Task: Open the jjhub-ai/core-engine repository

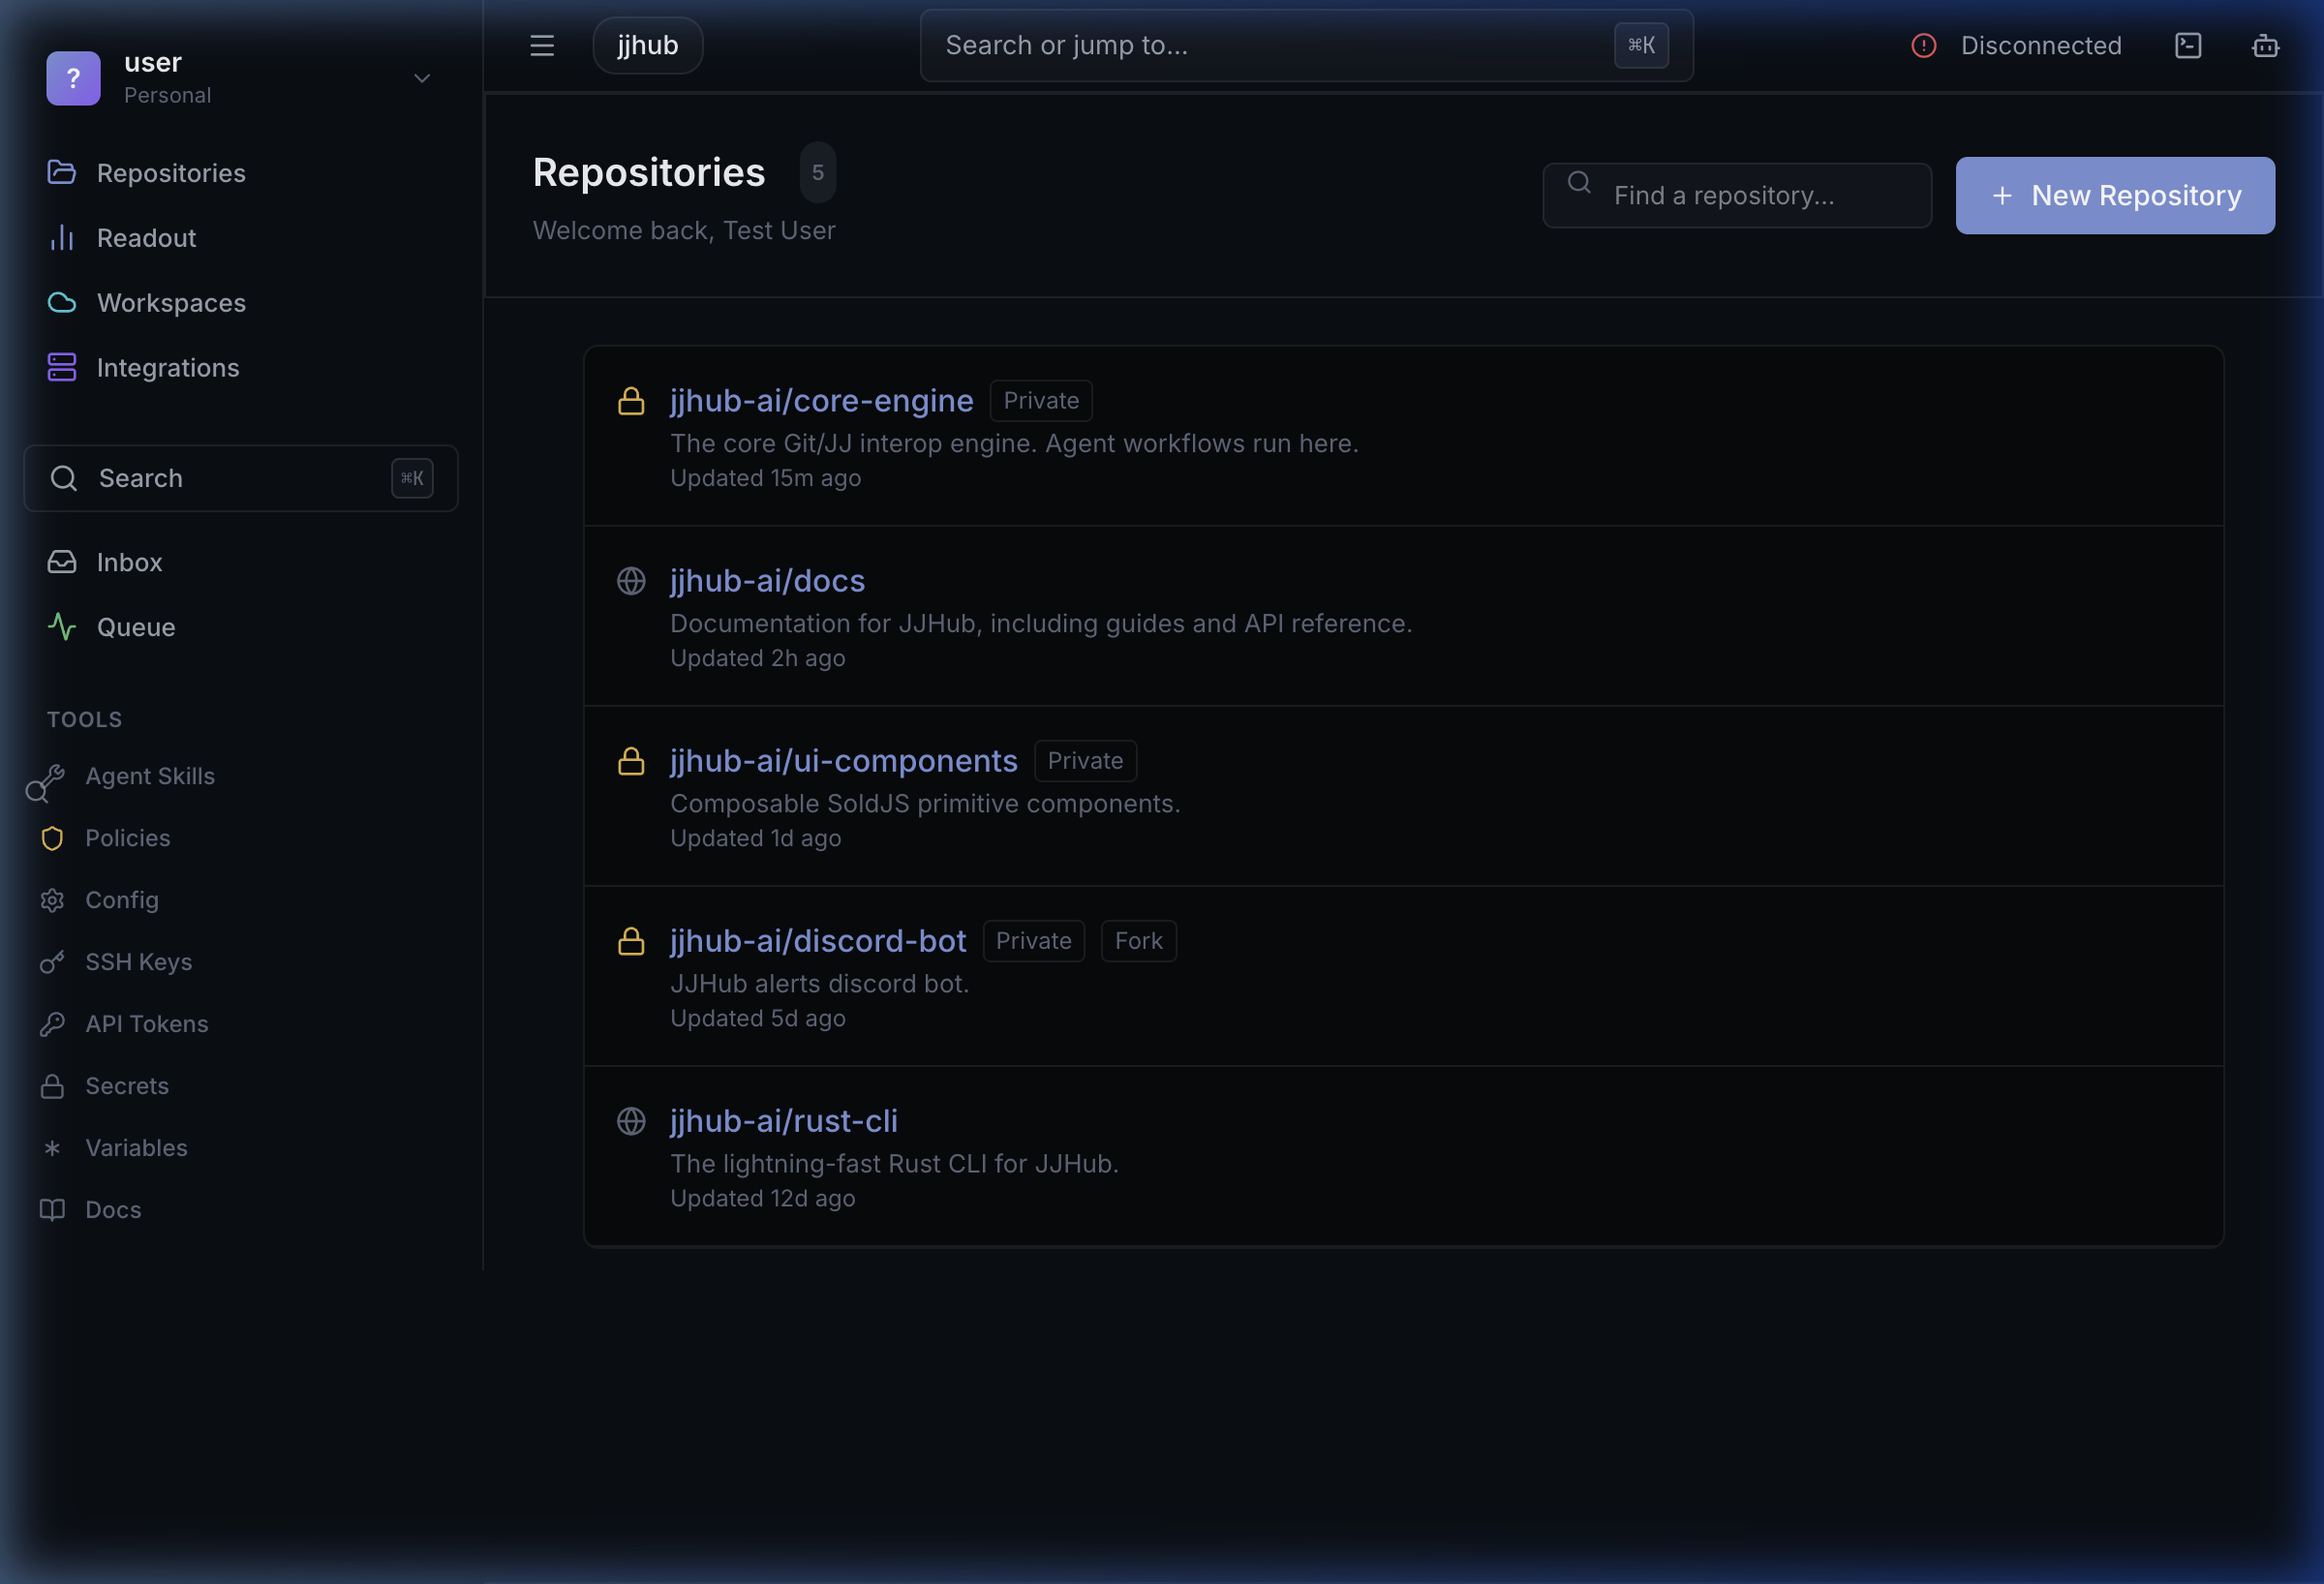Action: (x=821, y=400)
